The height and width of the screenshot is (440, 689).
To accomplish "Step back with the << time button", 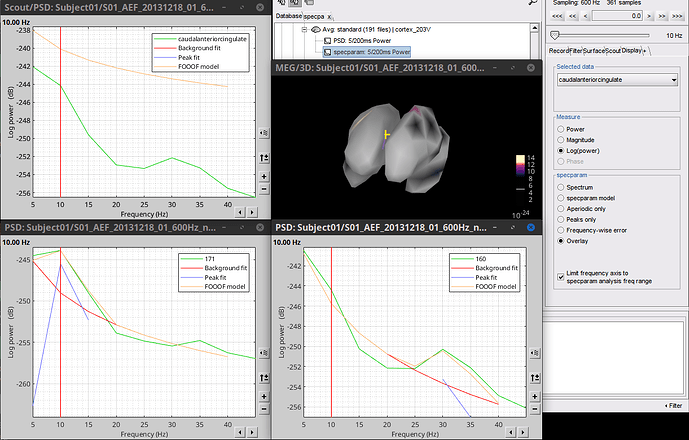I will (573, 16).
